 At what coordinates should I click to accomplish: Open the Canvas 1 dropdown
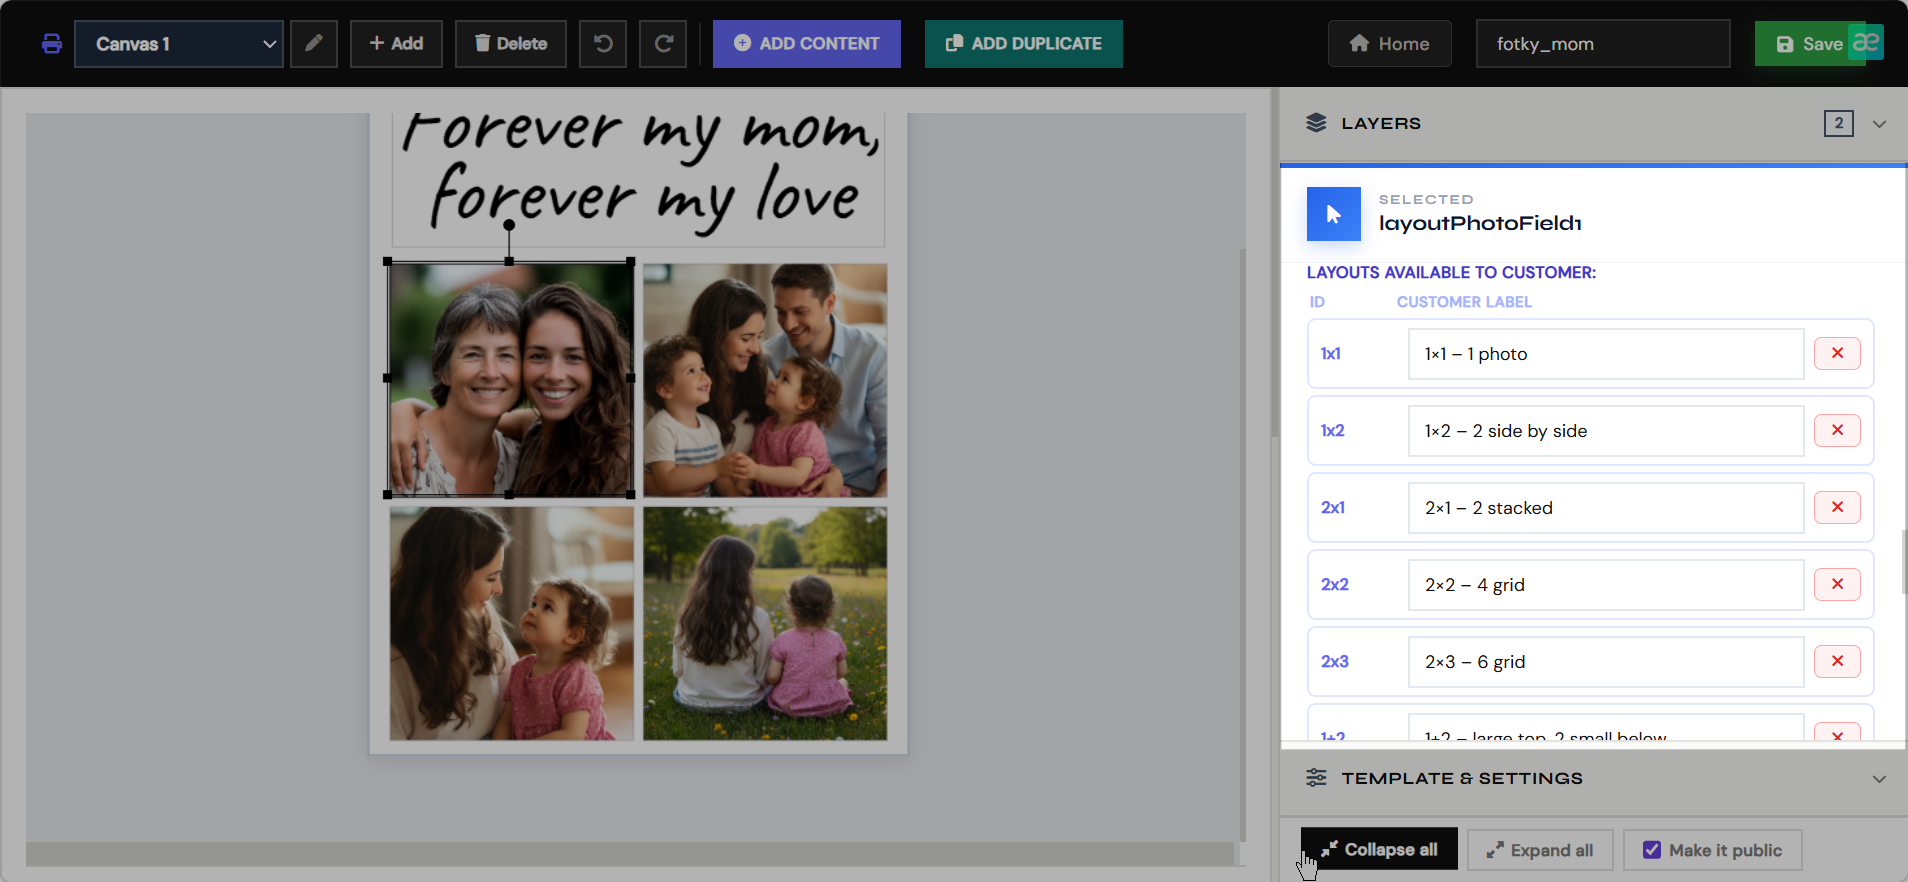[x=179, y=44]
